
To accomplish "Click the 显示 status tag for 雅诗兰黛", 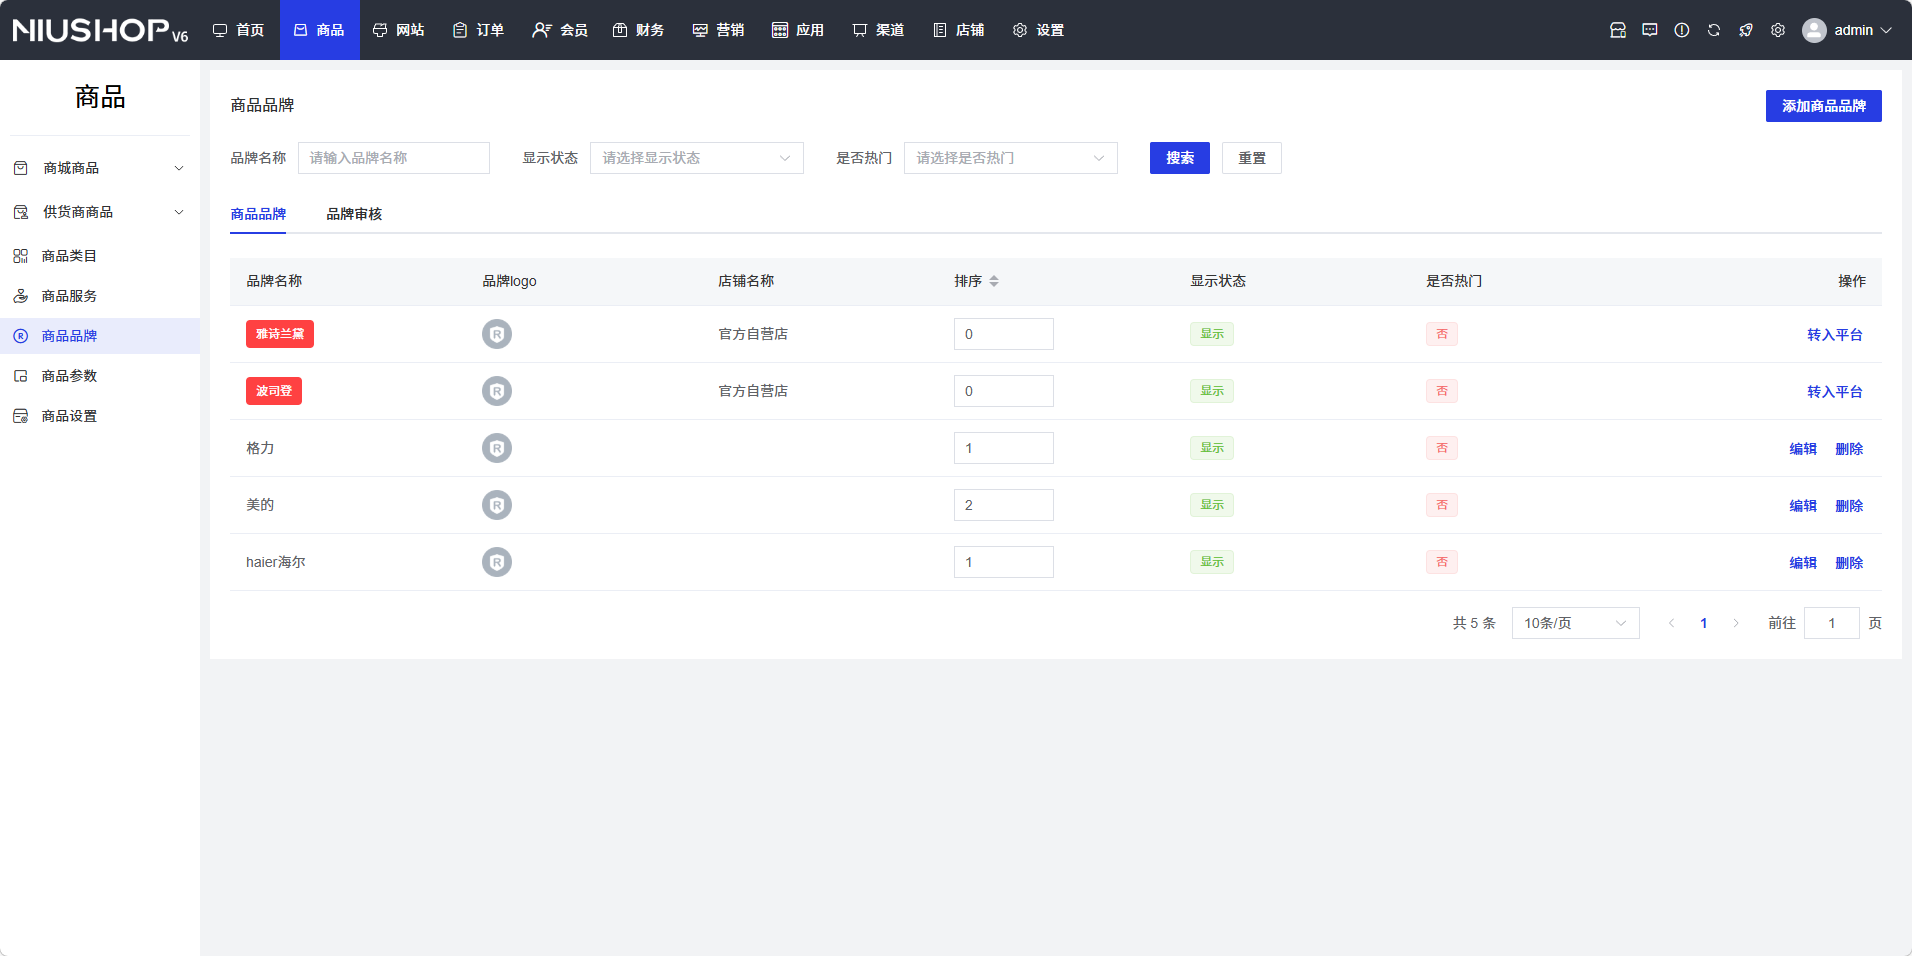I will click(1211, 334).
